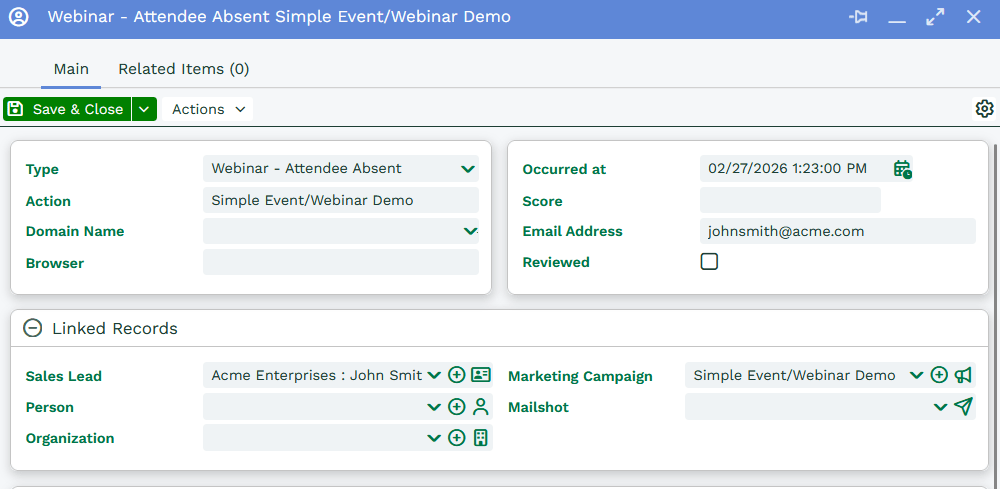Screen dimensions: 1000x489
Task: Open the Actions menu
Action: [208, 109]
